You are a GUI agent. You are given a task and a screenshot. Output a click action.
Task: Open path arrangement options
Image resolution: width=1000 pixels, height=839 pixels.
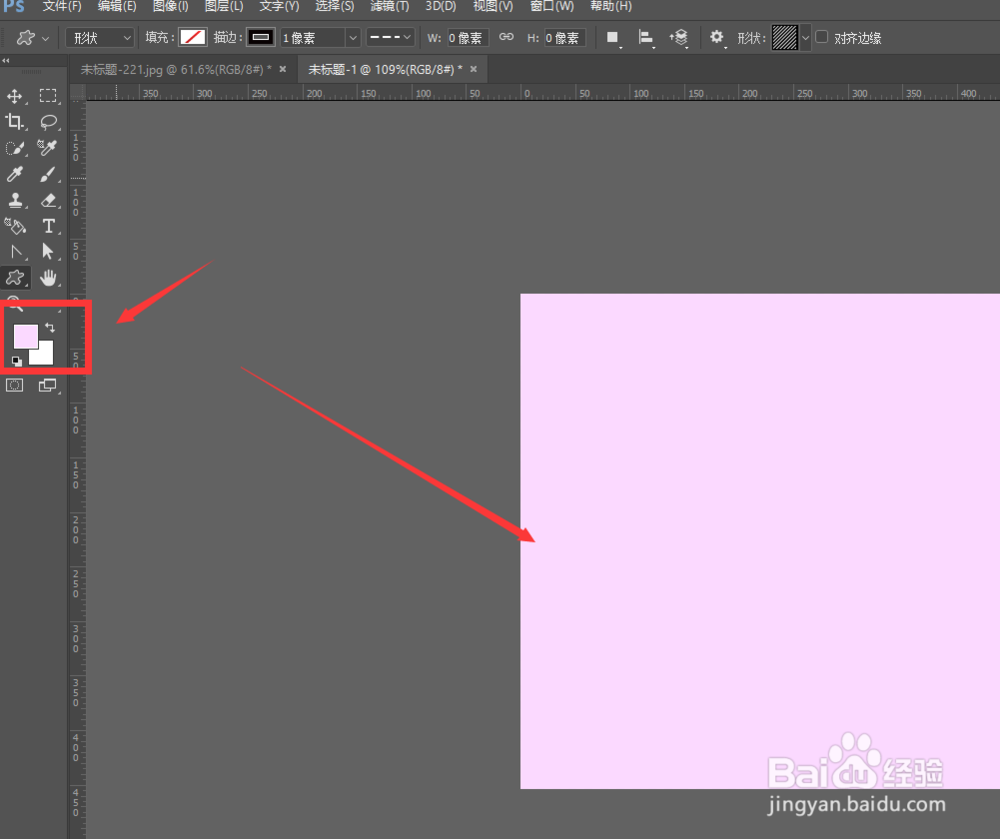(x=679, y=38)
